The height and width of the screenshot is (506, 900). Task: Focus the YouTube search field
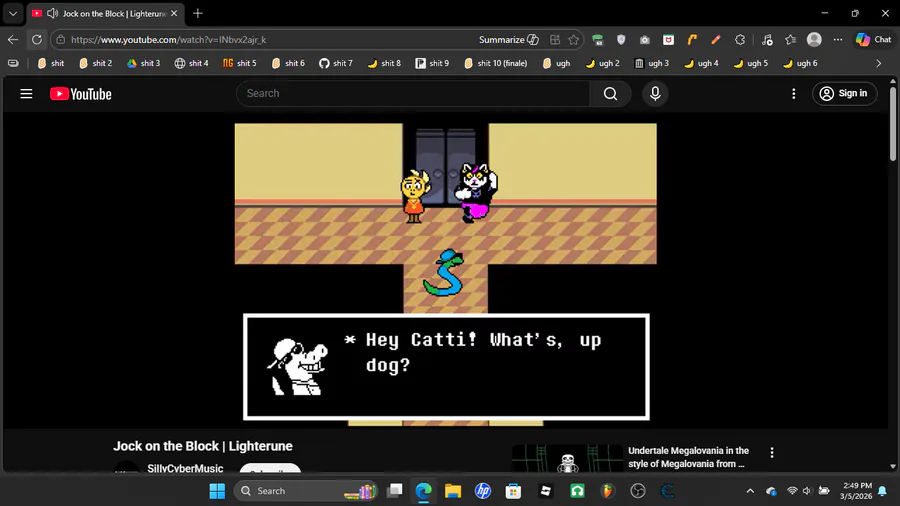[x=413, y=94]
